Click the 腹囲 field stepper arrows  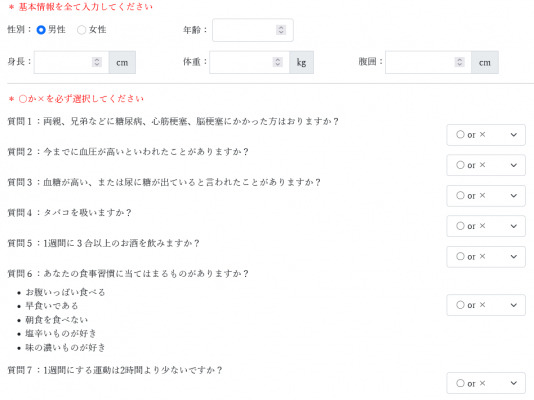pos(459,62)
